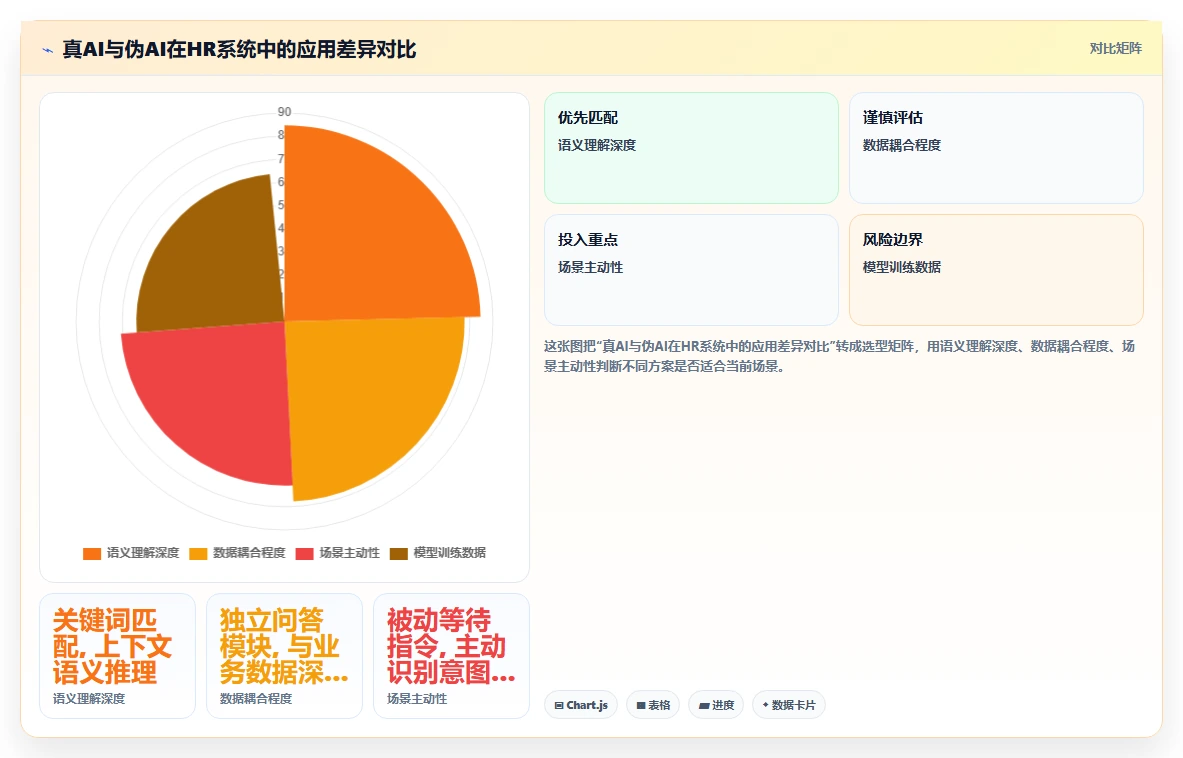Open the 谨慎评估 card
Screen dimensions: 1183x758
click(996, 148)
